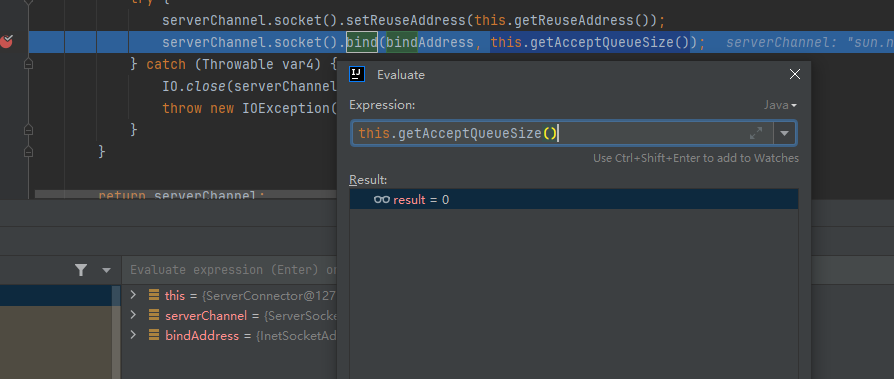The height and width of the screenshot is (379, 894).
Task: Click the glasses icon beside result
Action: pyautogui.click(x=381, y=199)
